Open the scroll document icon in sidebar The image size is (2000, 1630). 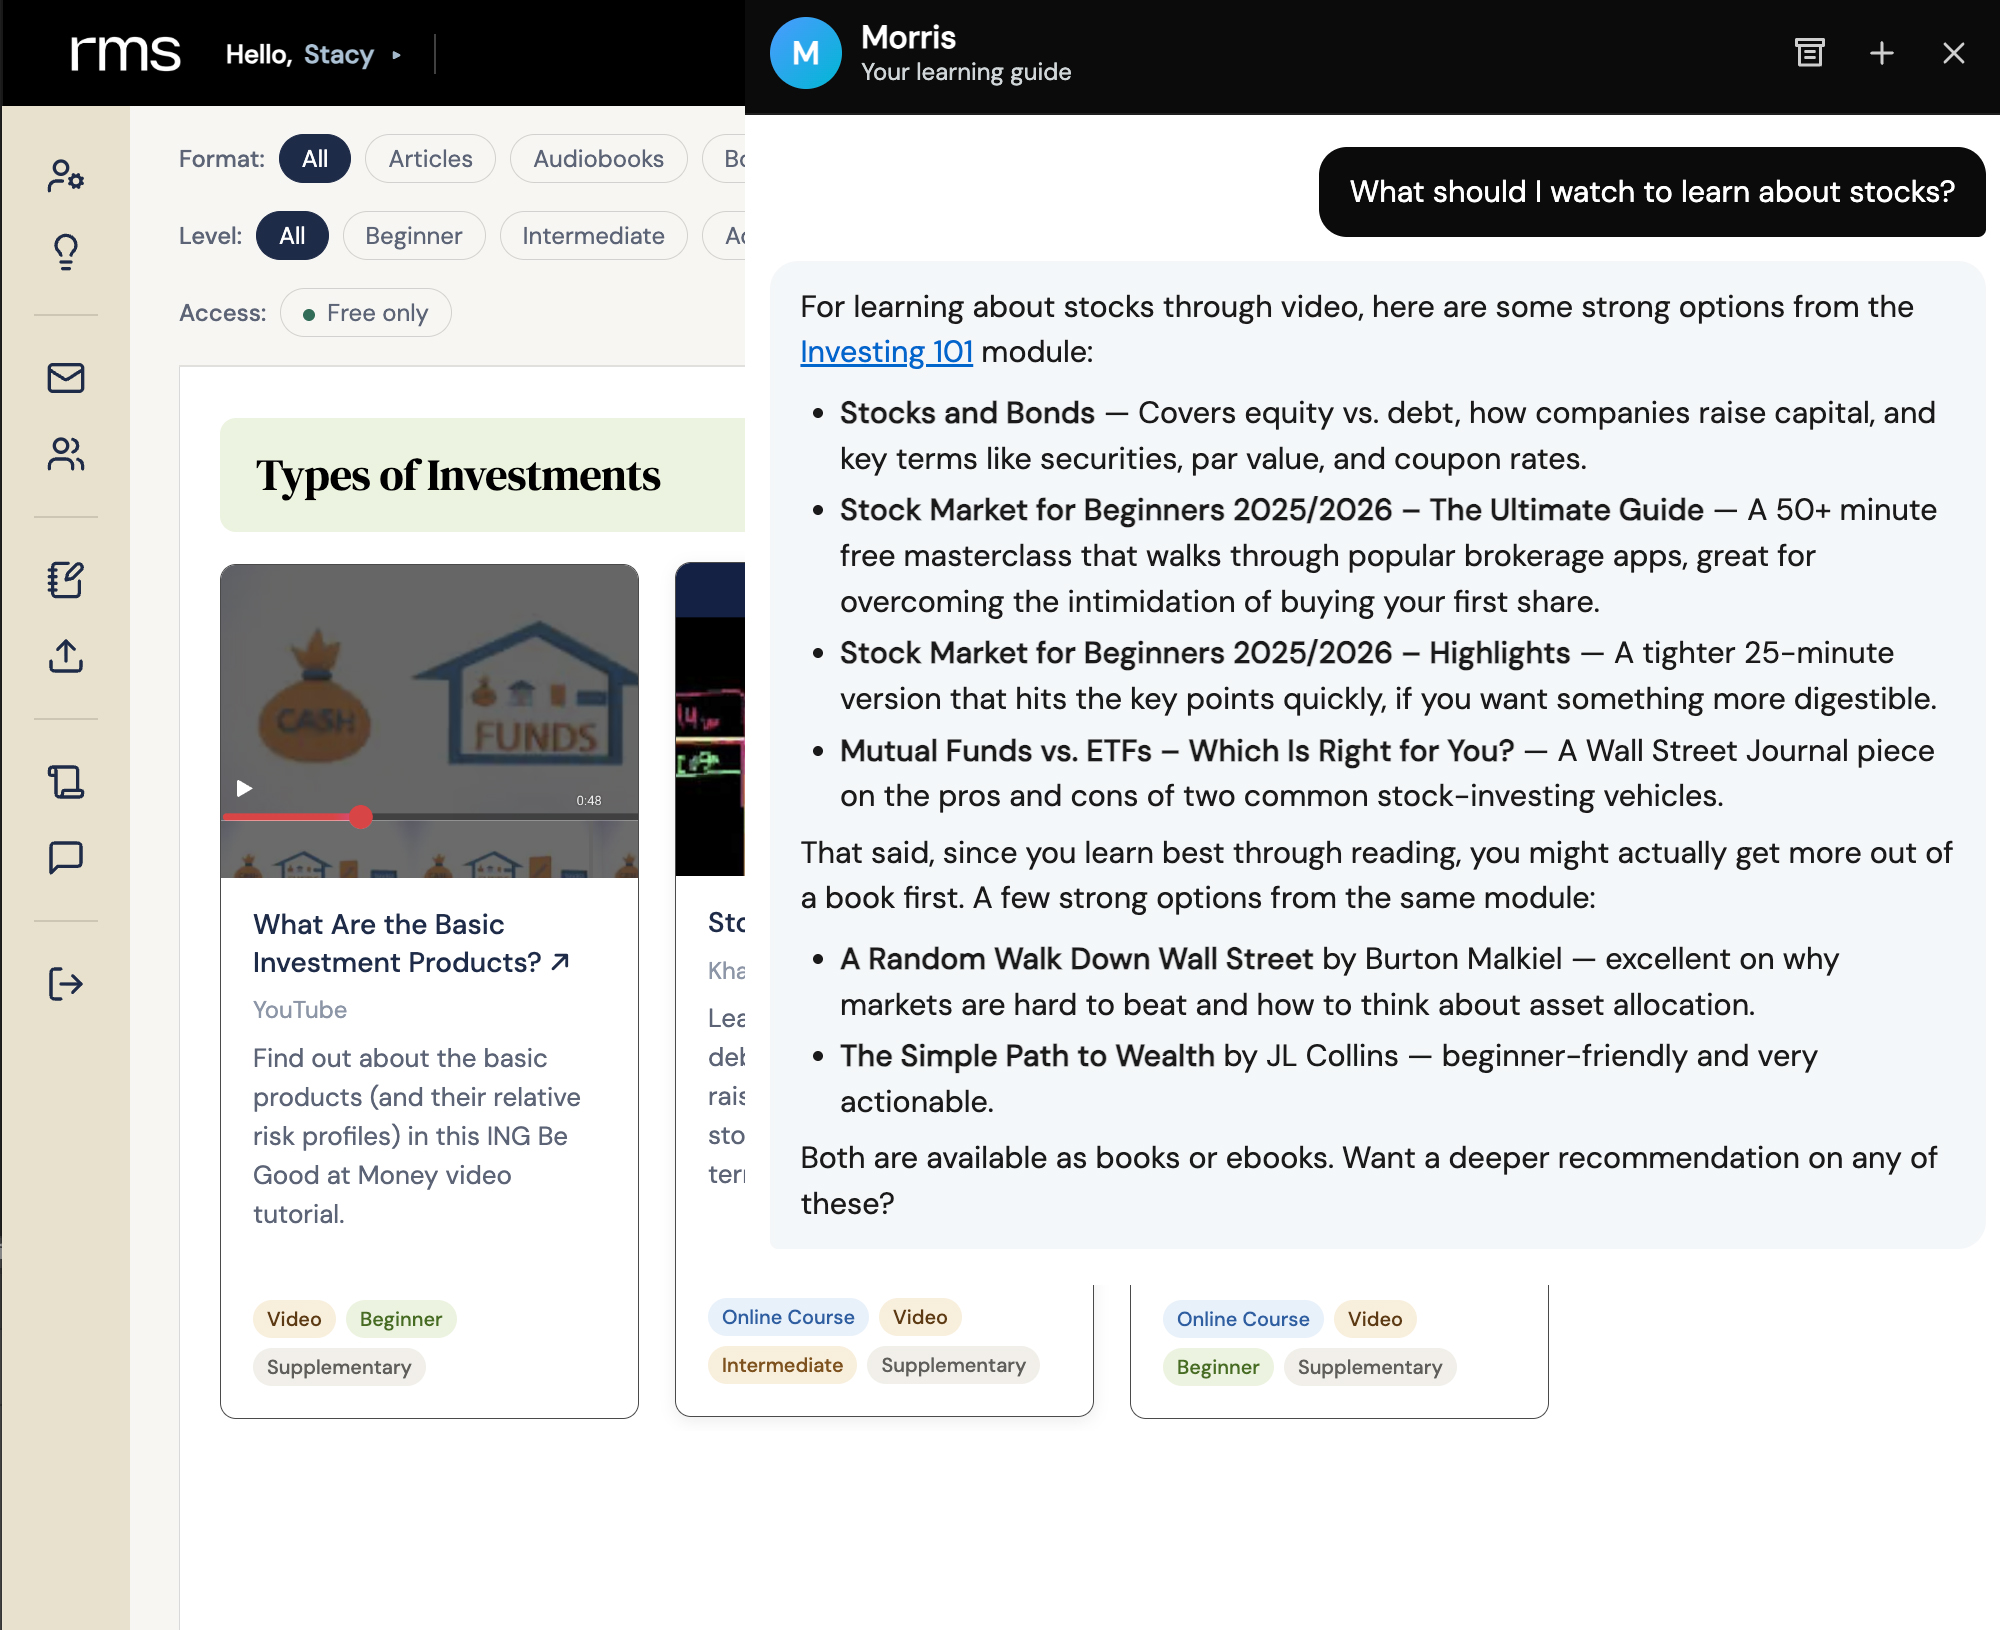pos(66,782)
